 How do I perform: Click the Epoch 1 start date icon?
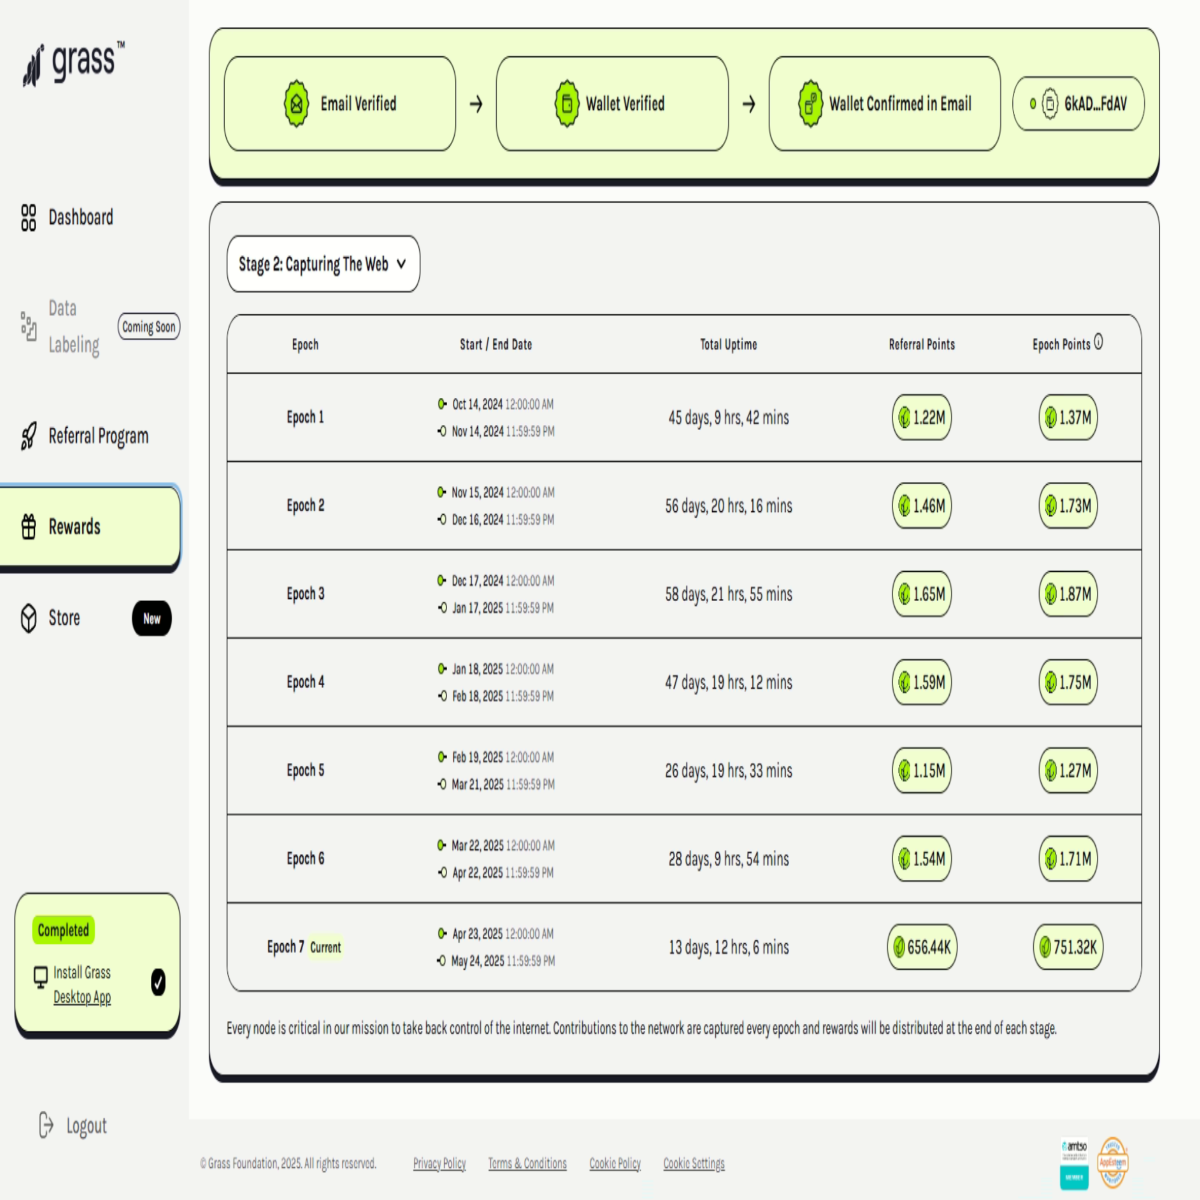click(x=442, y=404)
